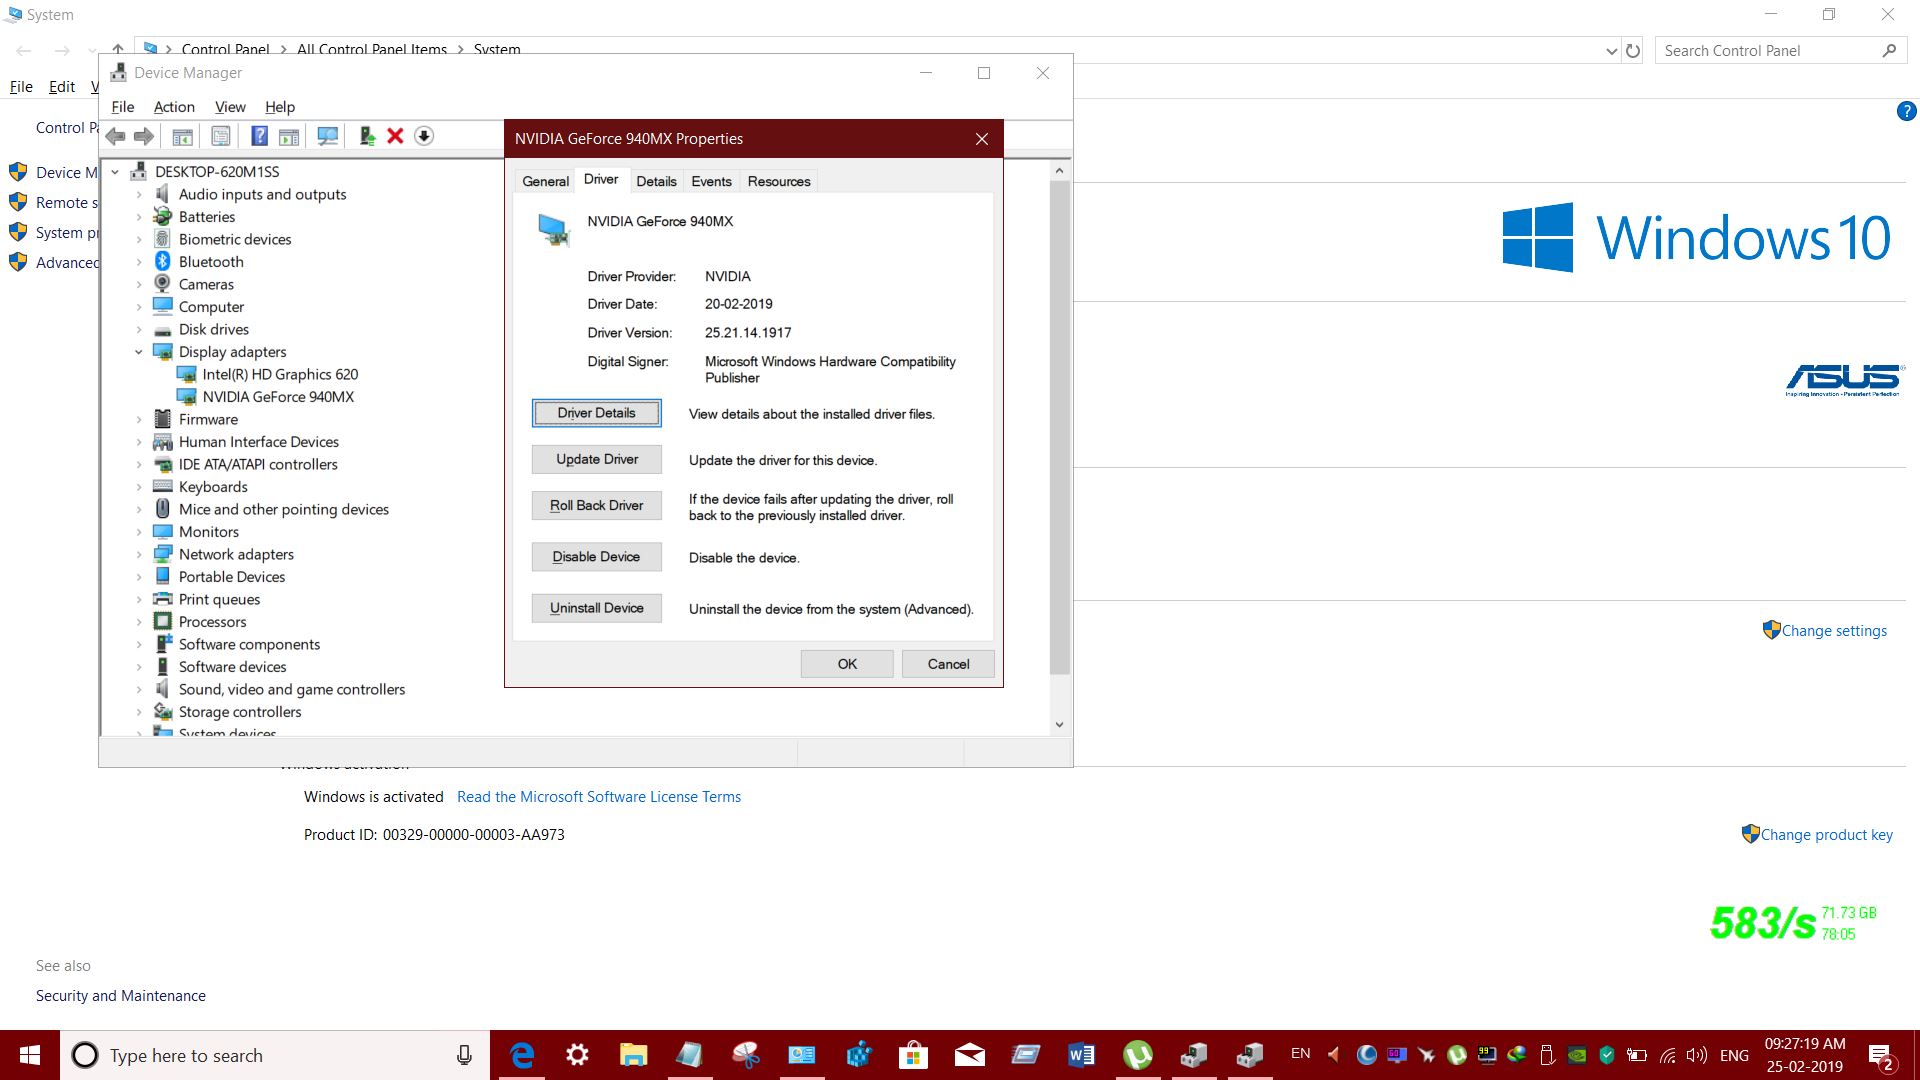
Task: Switch to the General tab
Action: [x=545, y=181]
